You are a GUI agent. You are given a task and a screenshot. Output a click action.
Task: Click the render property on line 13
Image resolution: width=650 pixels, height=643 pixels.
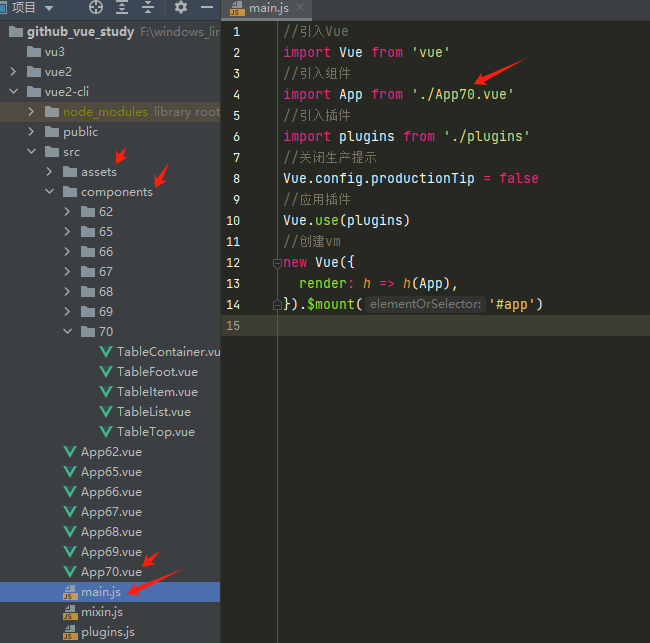coord(322,283)
